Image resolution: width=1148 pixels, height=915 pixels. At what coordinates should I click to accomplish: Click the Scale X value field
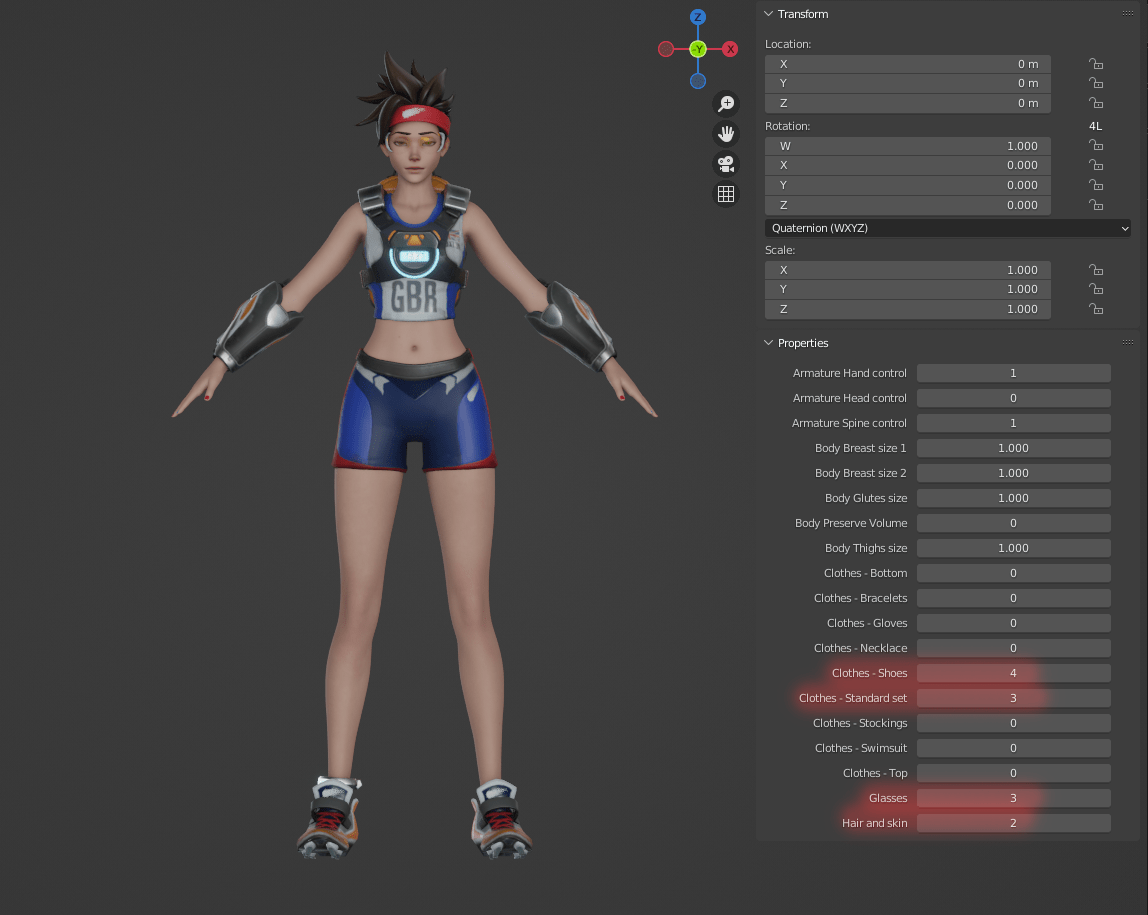(908, 269)
